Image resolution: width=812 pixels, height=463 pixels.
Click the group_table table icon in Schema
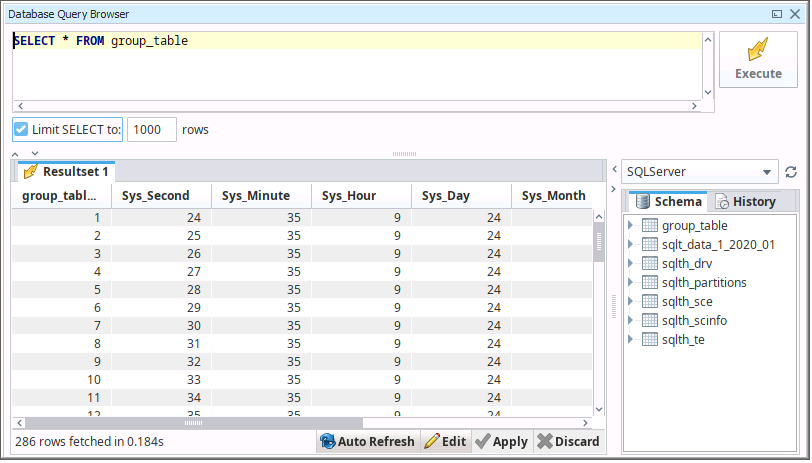(x=649, y=225)
